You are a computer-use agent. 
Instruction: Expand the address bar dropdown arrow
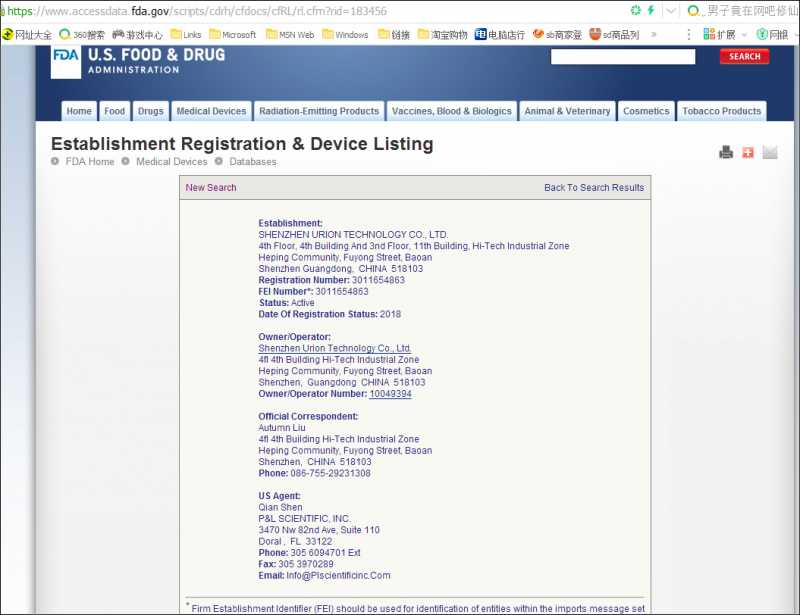pos(671,11)
